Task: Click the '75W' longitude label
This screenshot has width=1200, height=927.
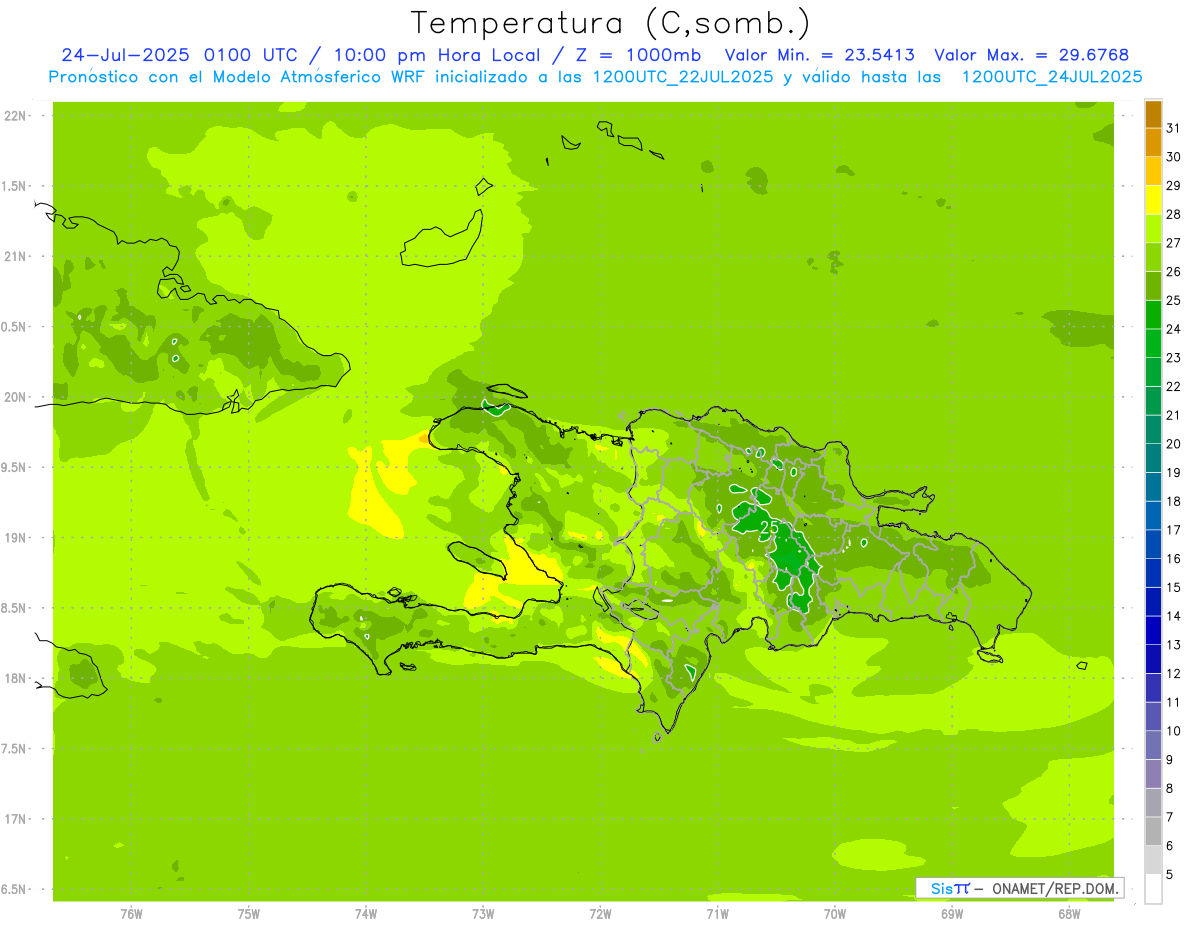Action: [x=249, y=914]
